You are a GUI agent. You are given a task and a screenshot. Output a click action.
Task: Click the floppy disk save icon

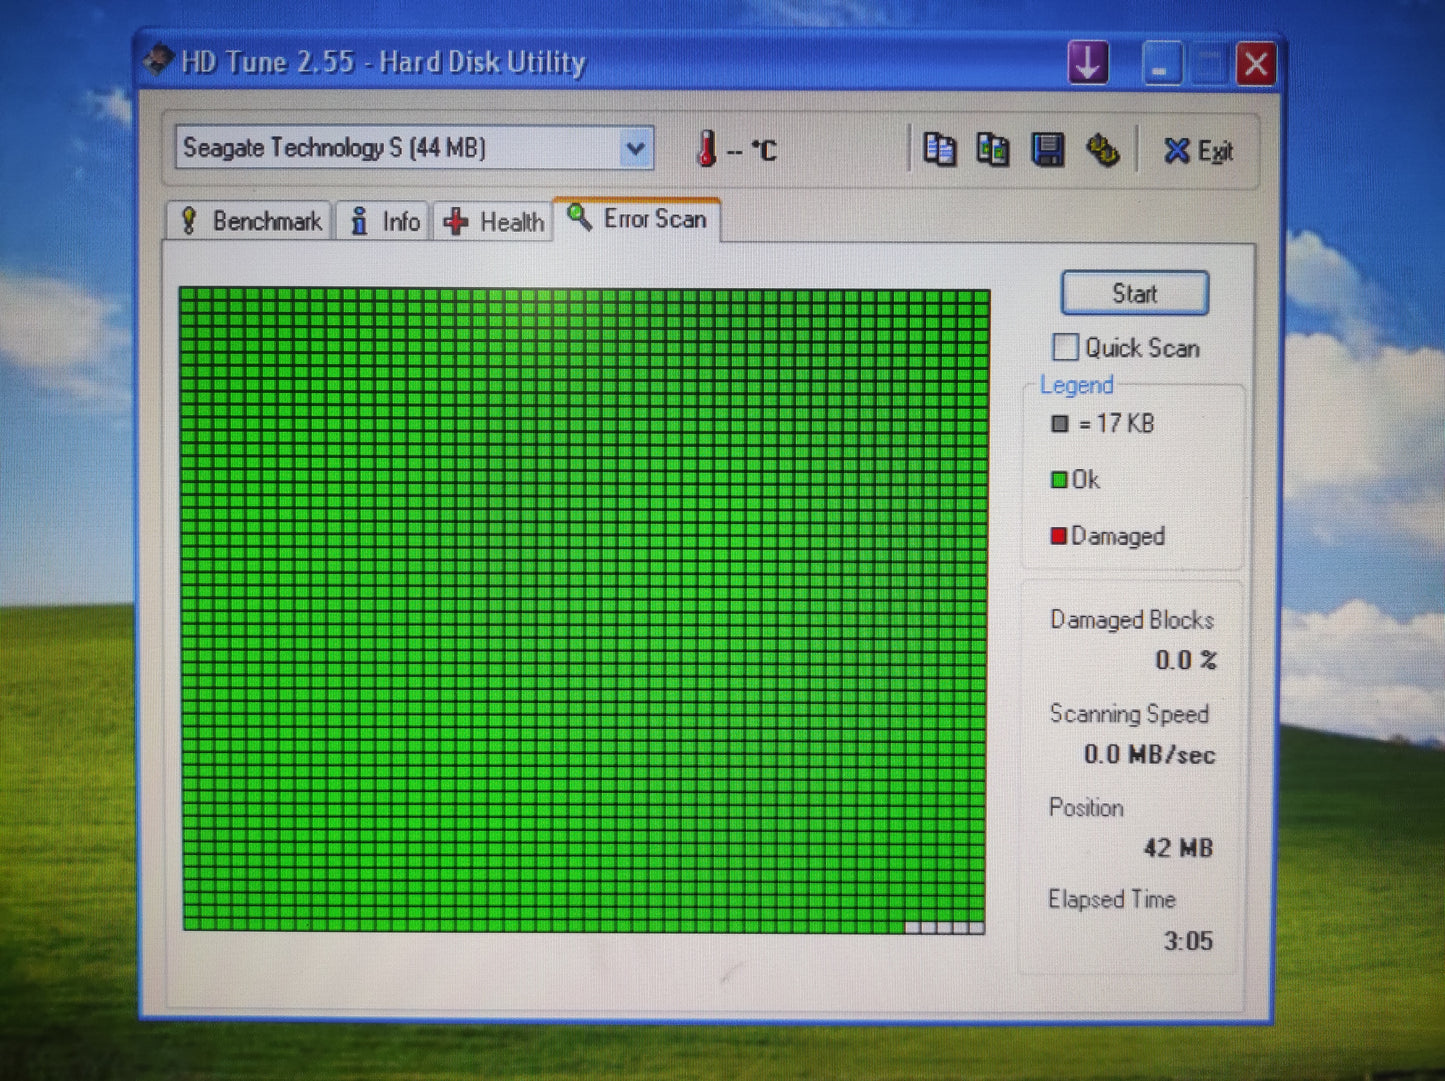click(1047, 150)
